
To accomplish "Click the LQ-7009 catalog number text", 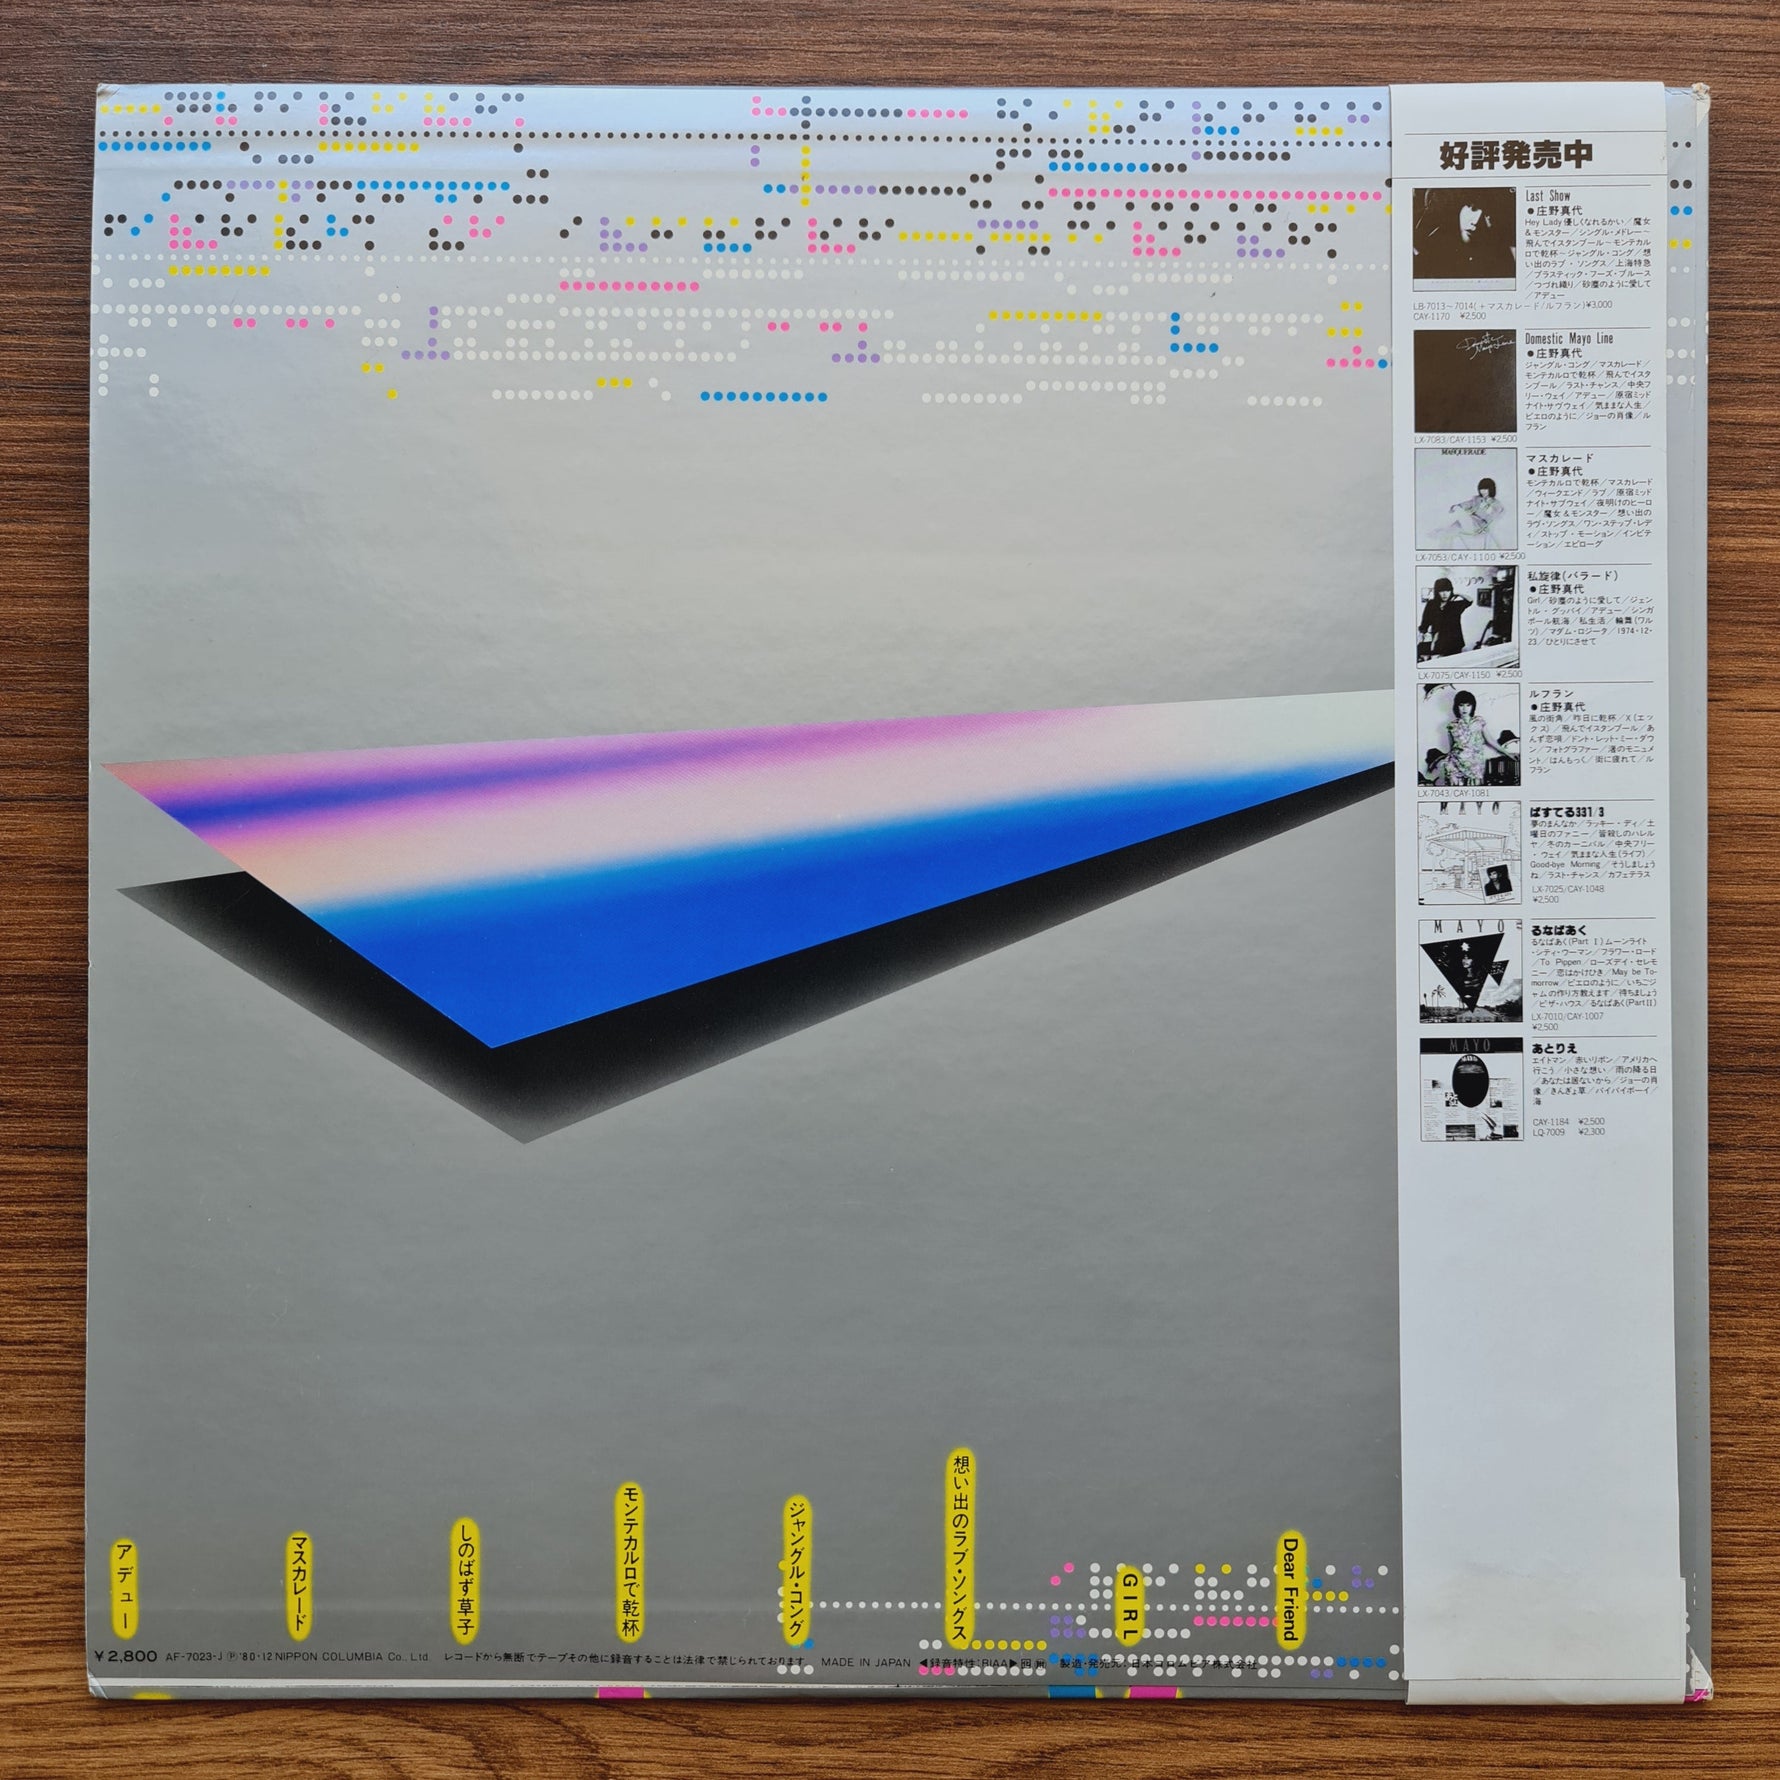I will pos(1549,1132).
